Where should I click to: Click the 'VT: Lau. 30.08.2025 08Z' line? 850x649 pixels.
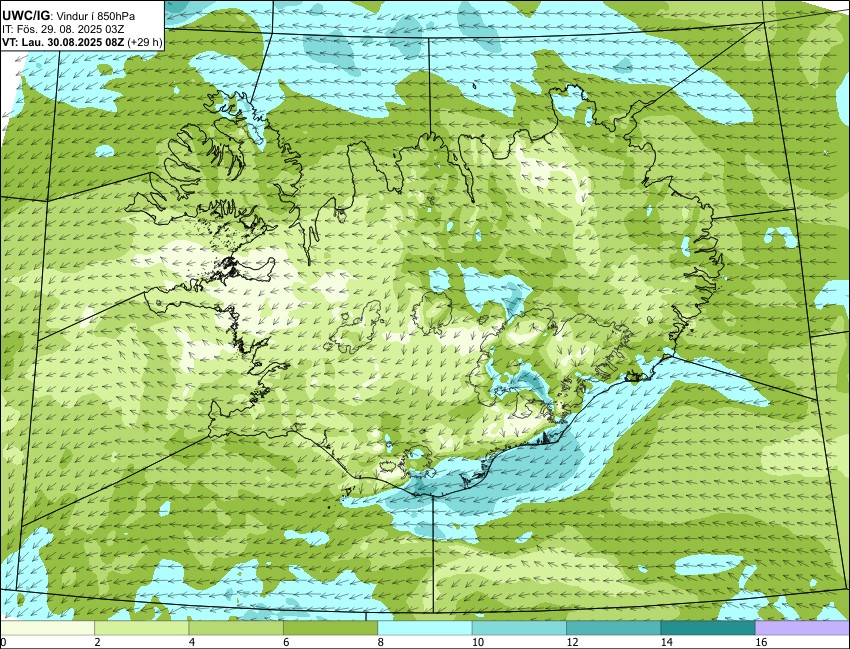63,43
